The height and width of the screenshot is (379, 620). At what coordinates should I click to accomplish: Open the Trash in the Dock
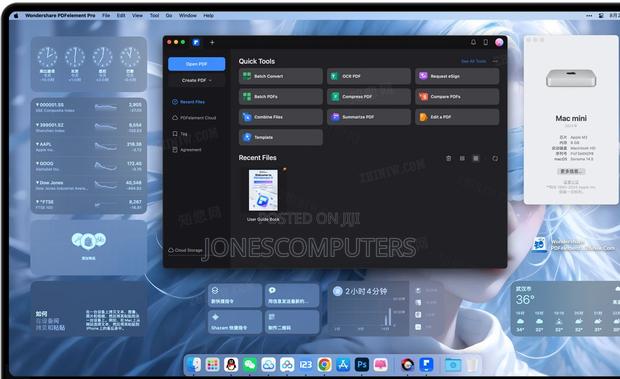pos(472,364)
